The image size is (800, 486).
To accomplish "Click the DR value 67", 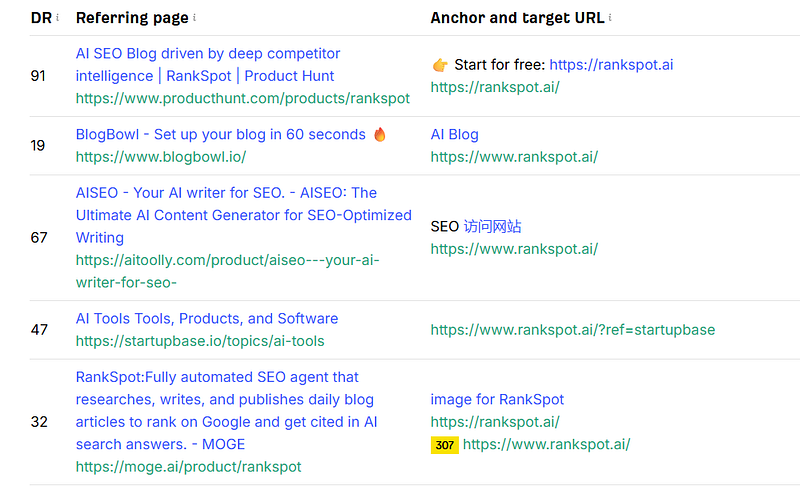I will click(39, 238).
